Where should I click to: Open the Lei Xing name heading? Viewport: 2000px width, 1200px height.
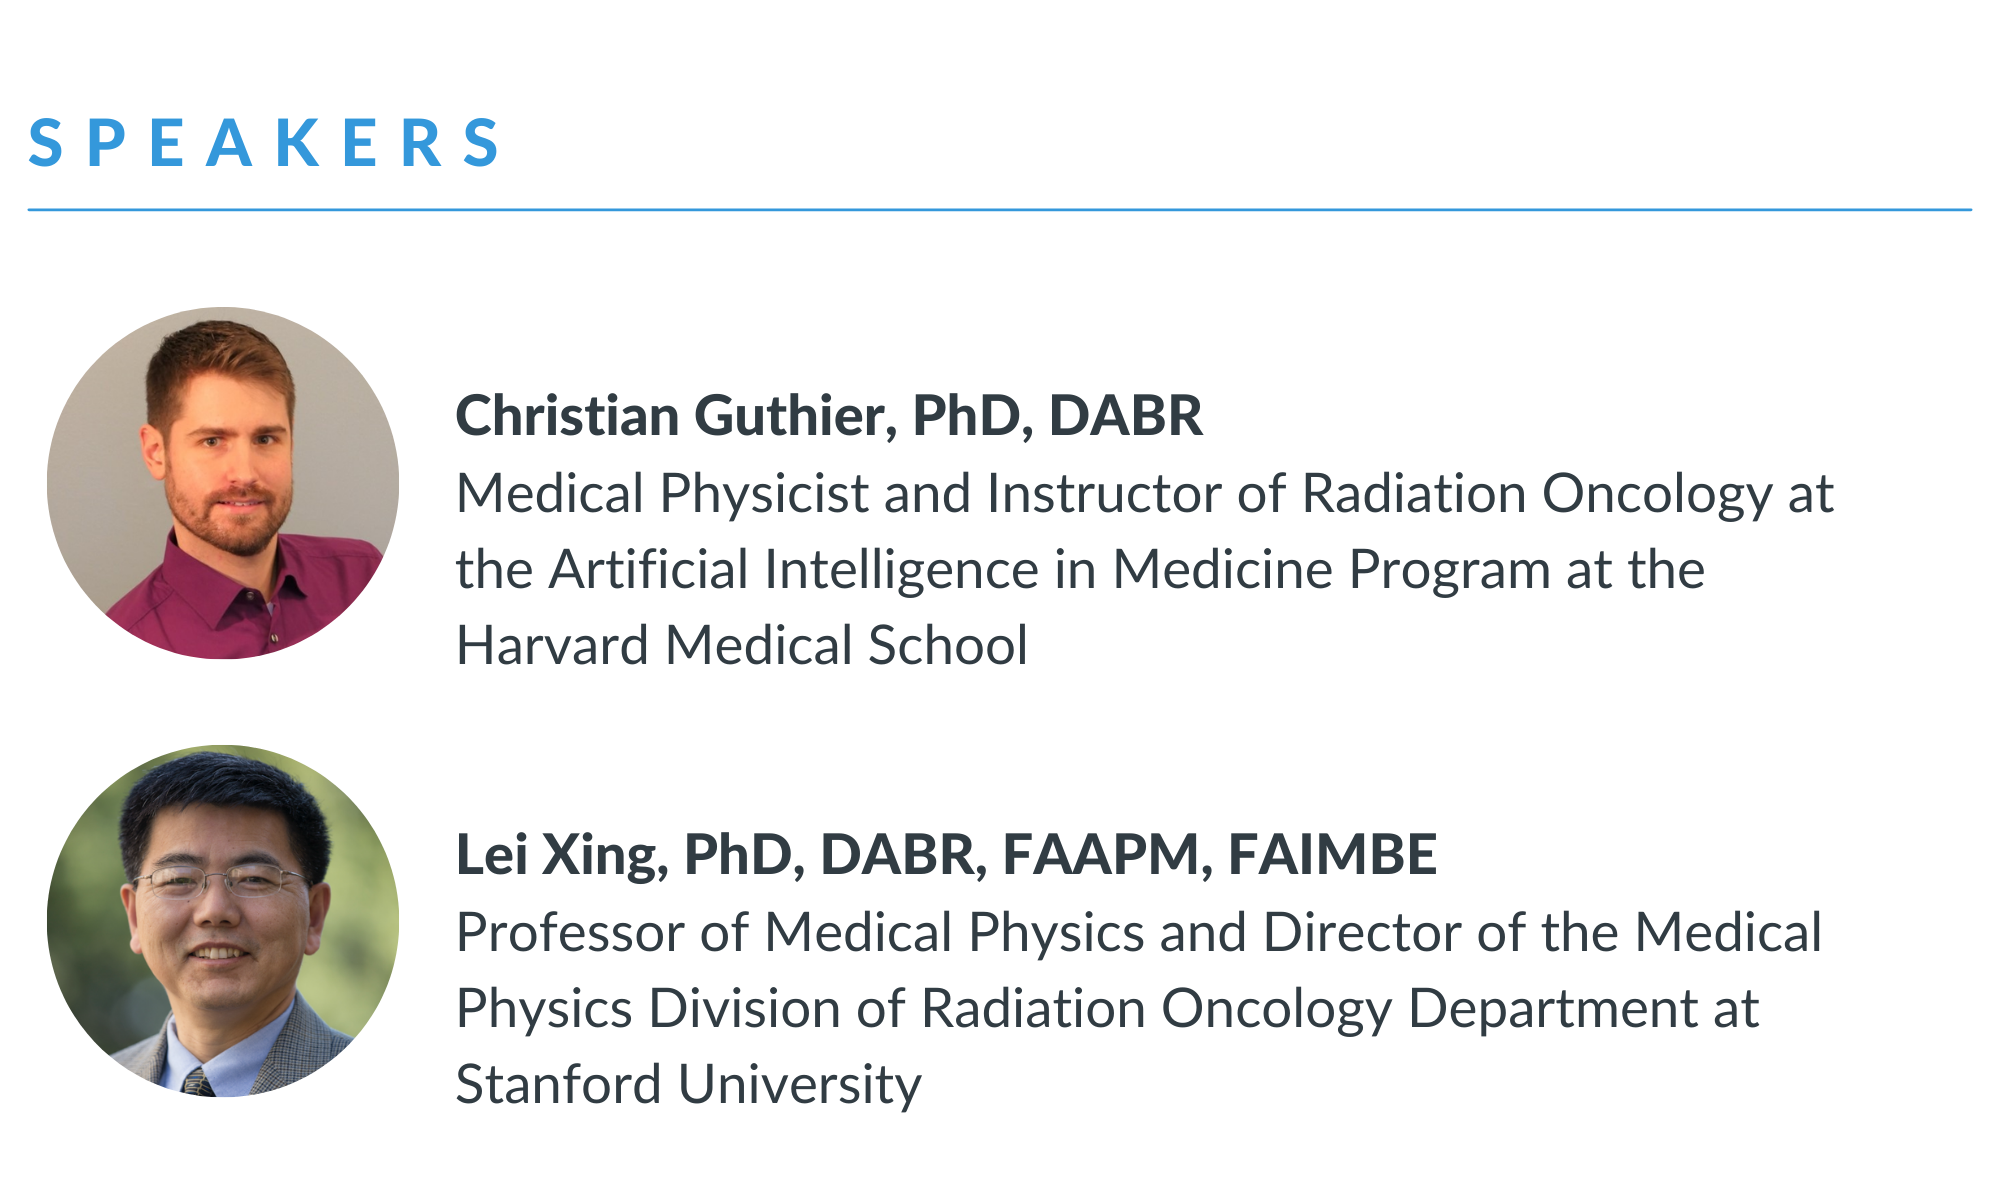coord(946,854)
